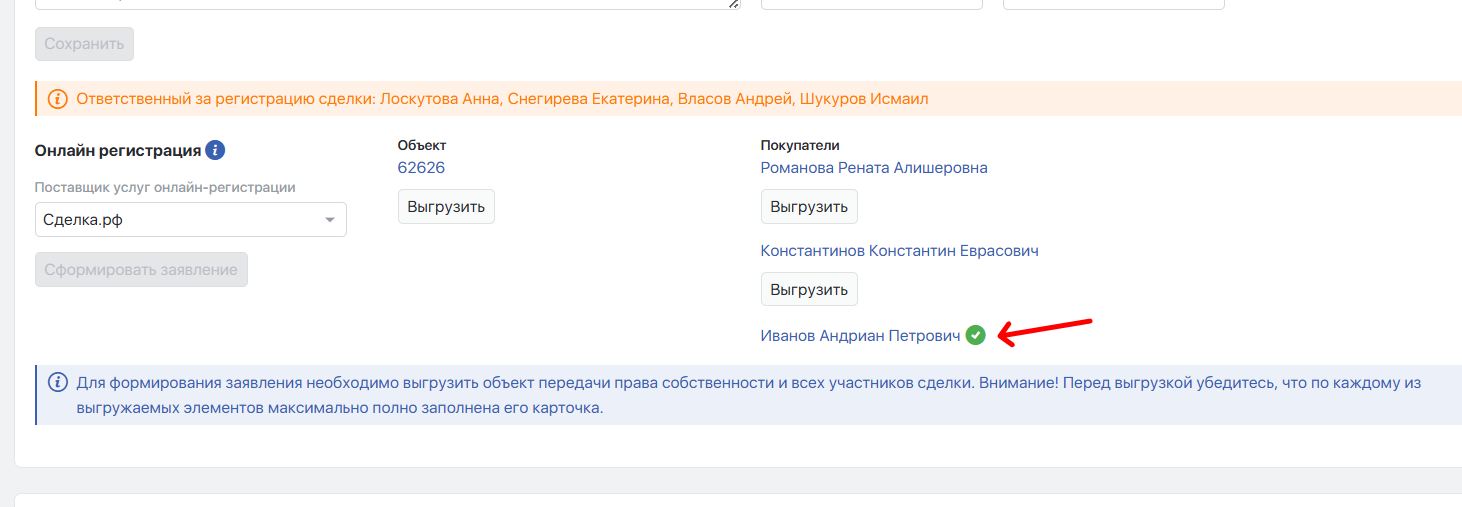1462x507 pixels.
Task: Open buyer Константинов Константин Еврасович
Action: click(x=899, y=251)
